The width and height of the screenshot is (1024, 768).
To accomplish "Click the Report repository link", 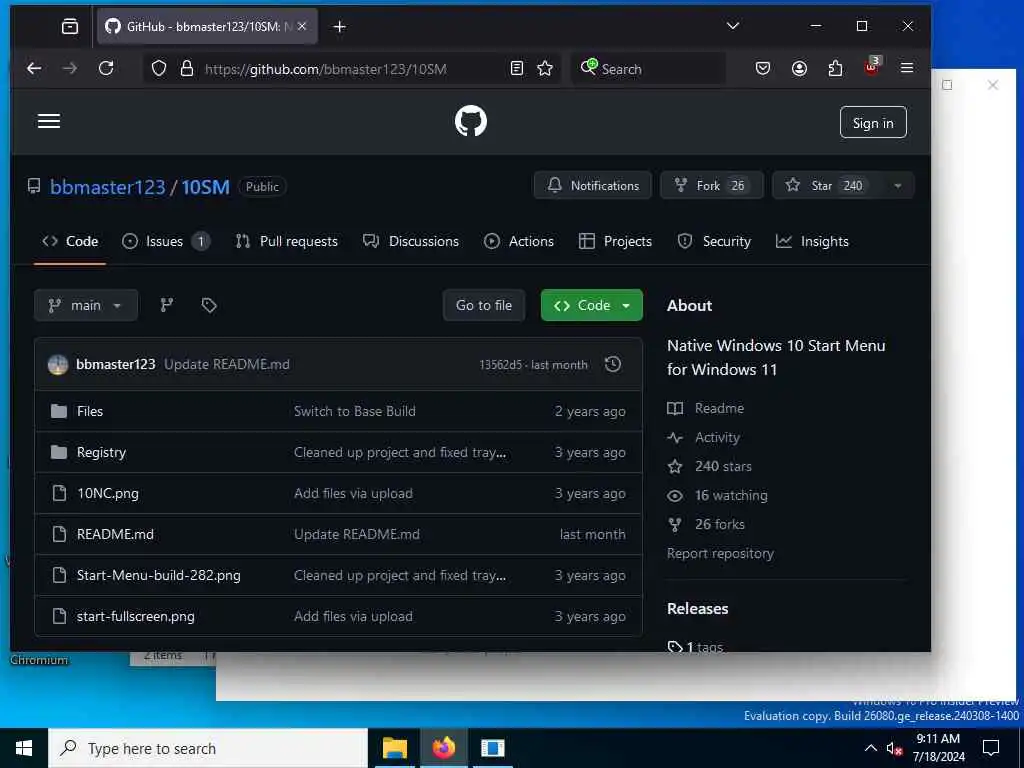I will tap(720, 554).
